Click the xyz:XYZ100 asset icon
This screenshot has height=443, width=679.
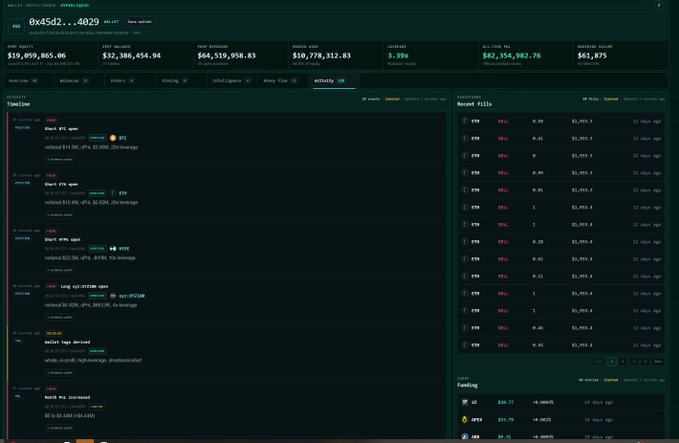point(113,296)
